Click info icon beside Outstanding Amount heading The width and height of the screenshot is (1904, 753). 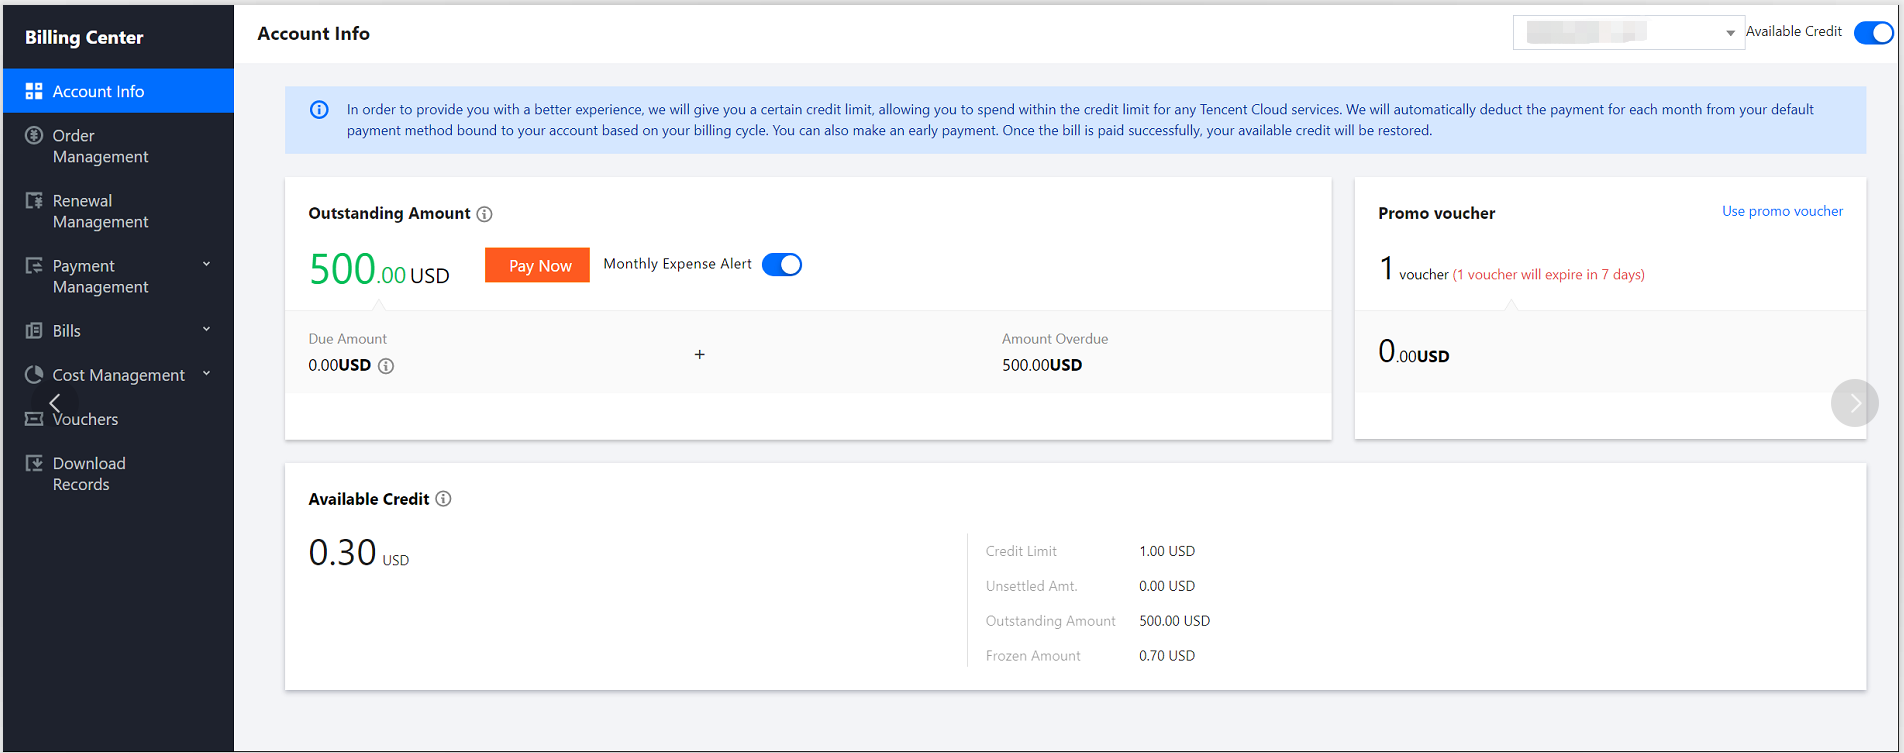(484, 214)
